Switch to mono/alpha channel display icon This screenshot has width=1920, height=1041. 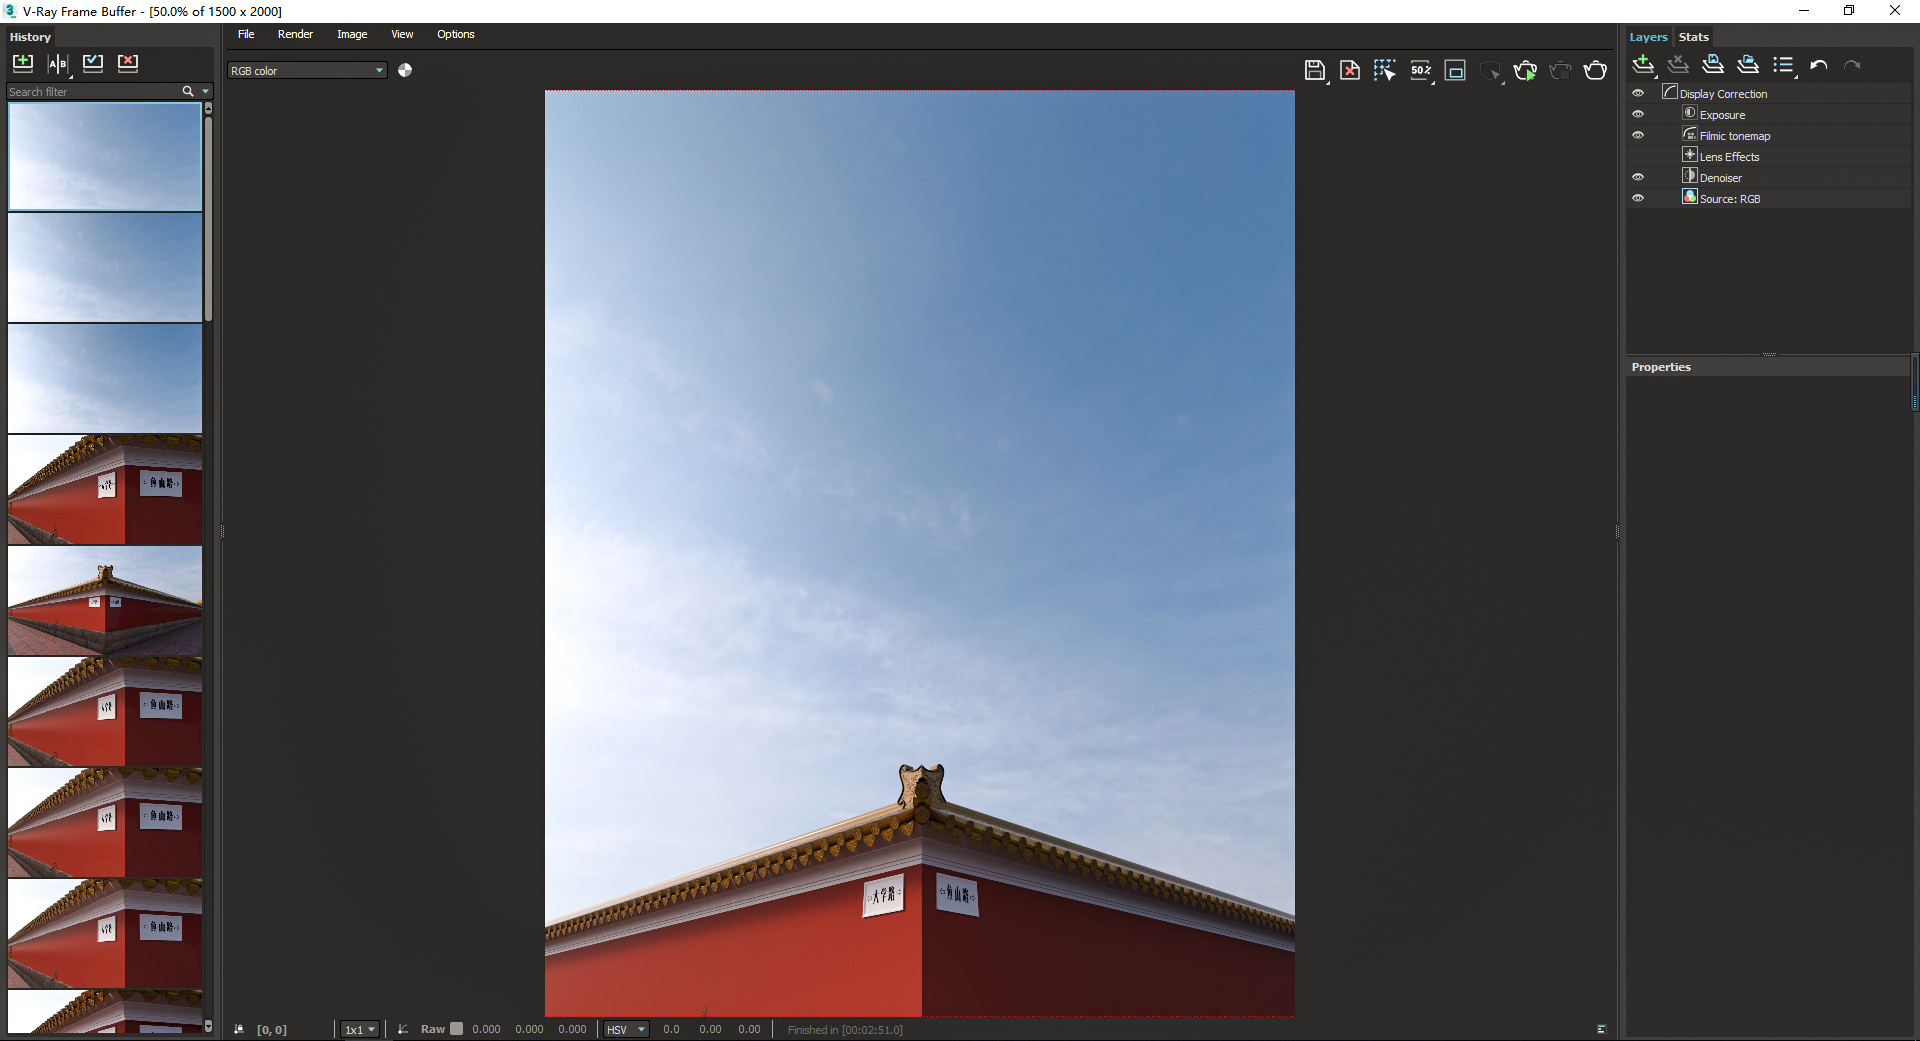coord(405,70)
